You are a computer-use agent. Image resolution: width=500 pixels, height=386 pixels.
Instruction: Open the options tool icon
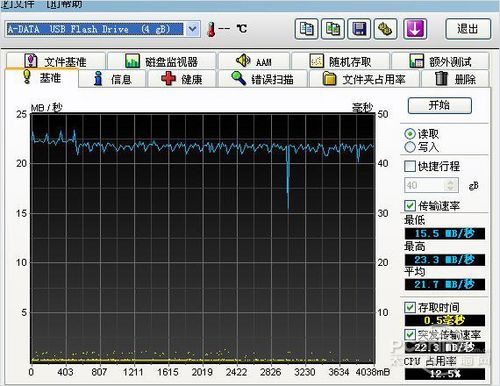[x=385, y=29]
